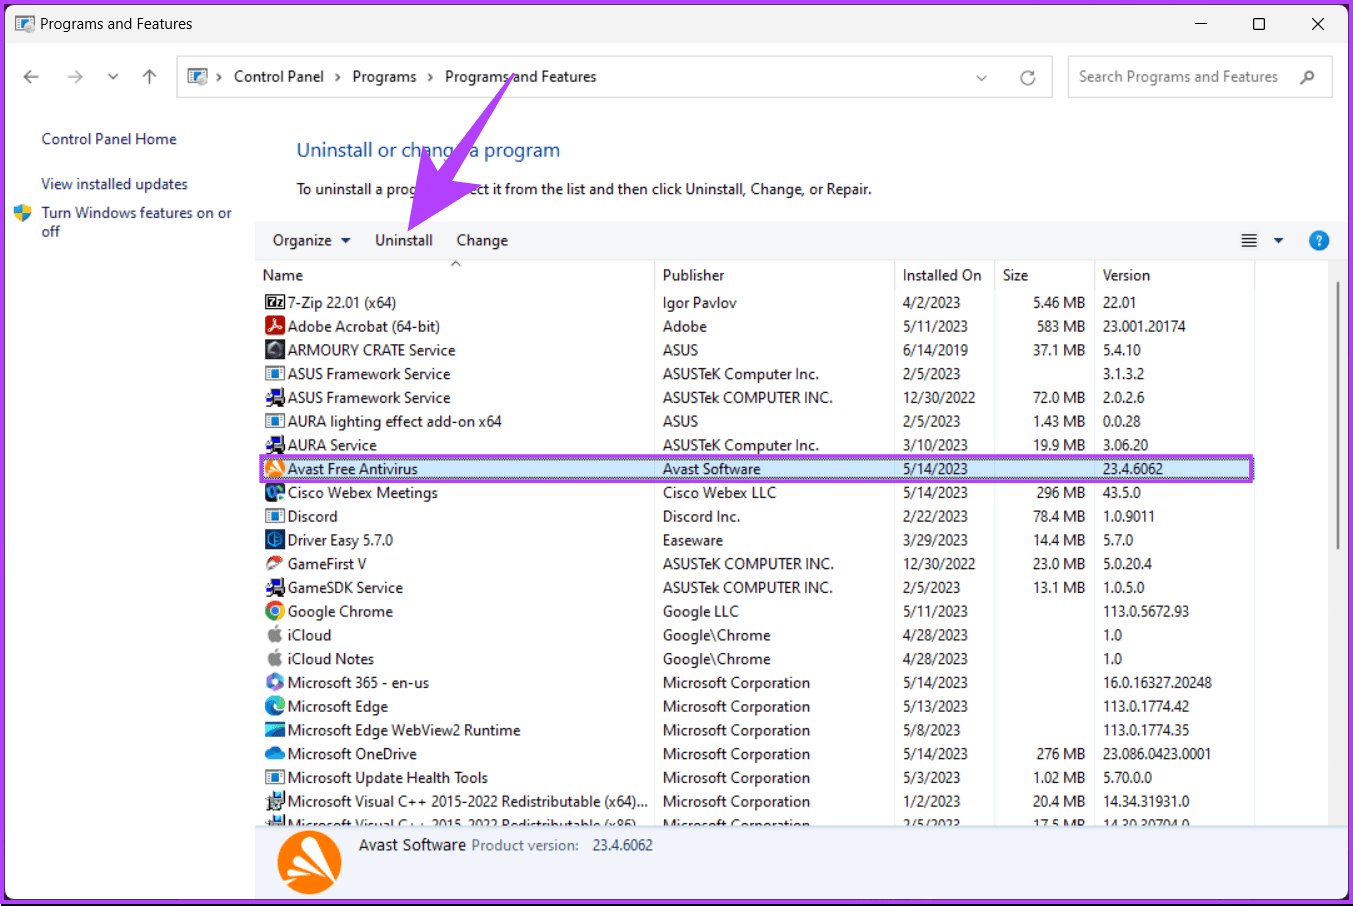Image resolution: width=1353 pixels, height=906 pixels.
Task: Open View installed updates link
Action: pos(114,184)
